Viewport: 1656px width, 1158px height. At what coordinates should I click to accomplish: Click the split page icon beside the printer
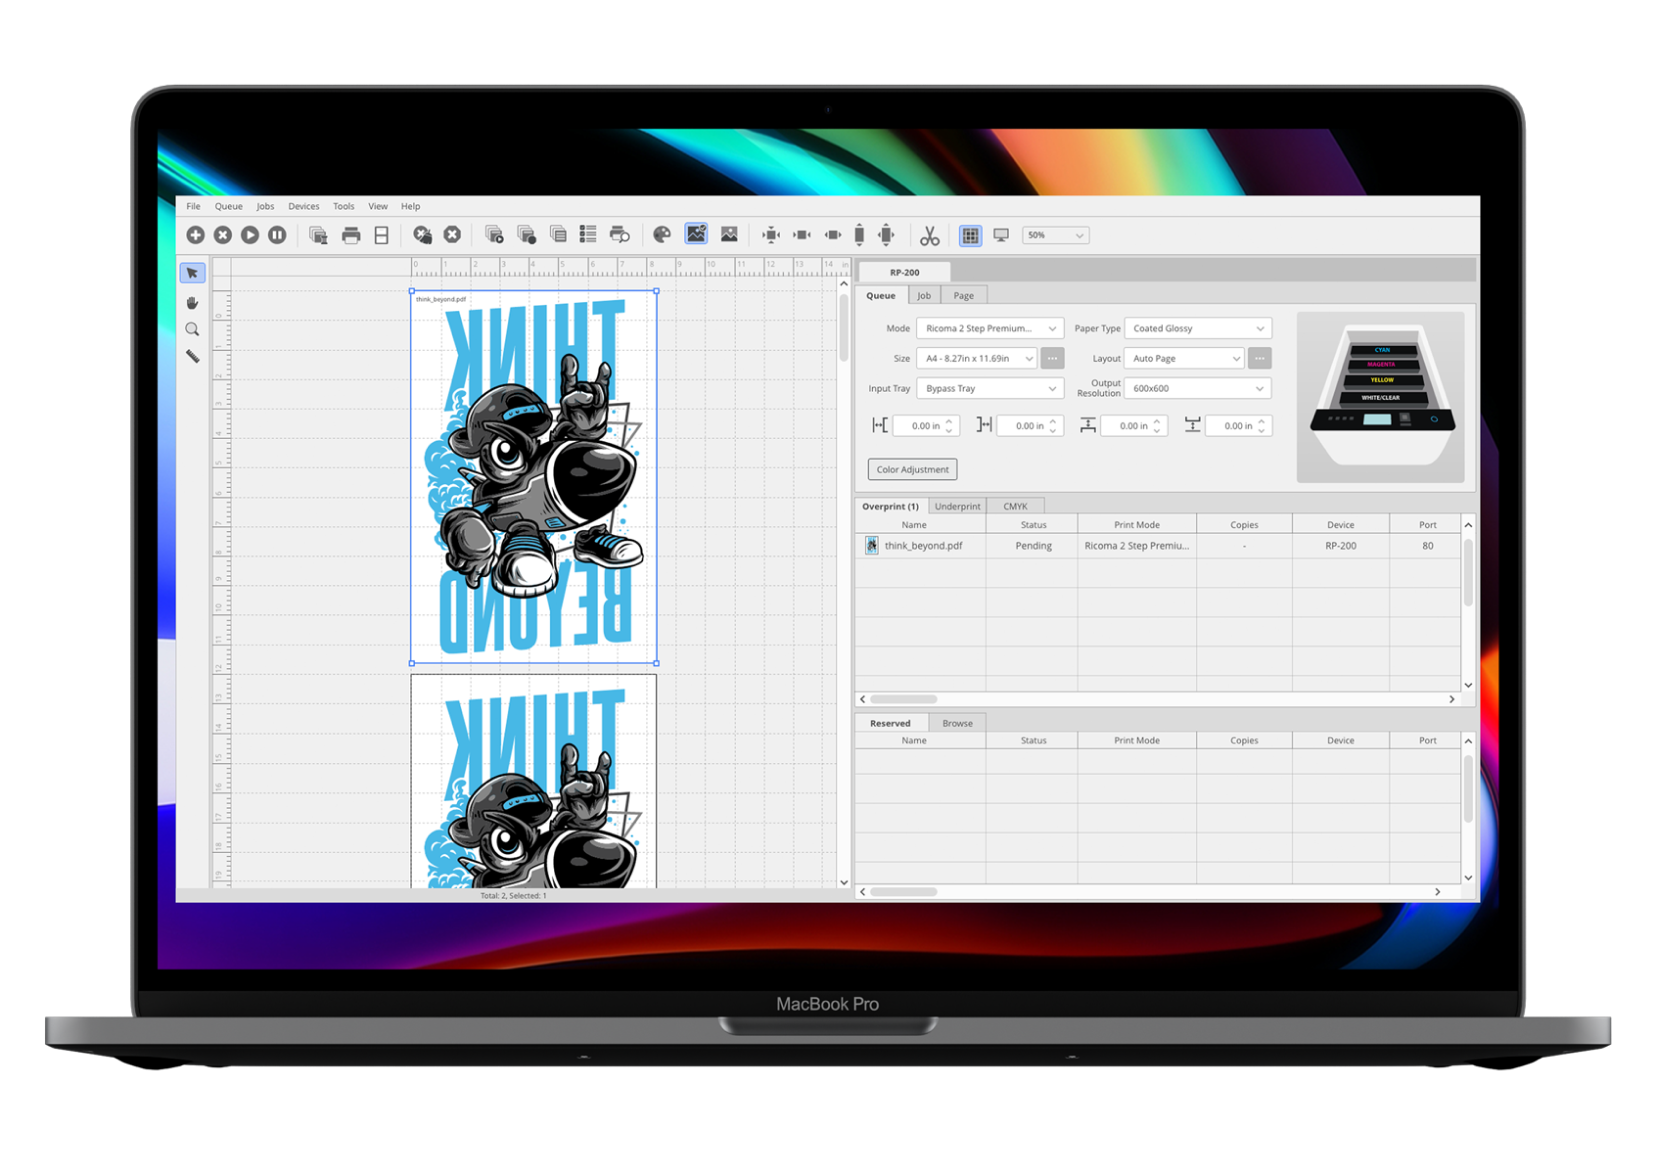(381, 235)
